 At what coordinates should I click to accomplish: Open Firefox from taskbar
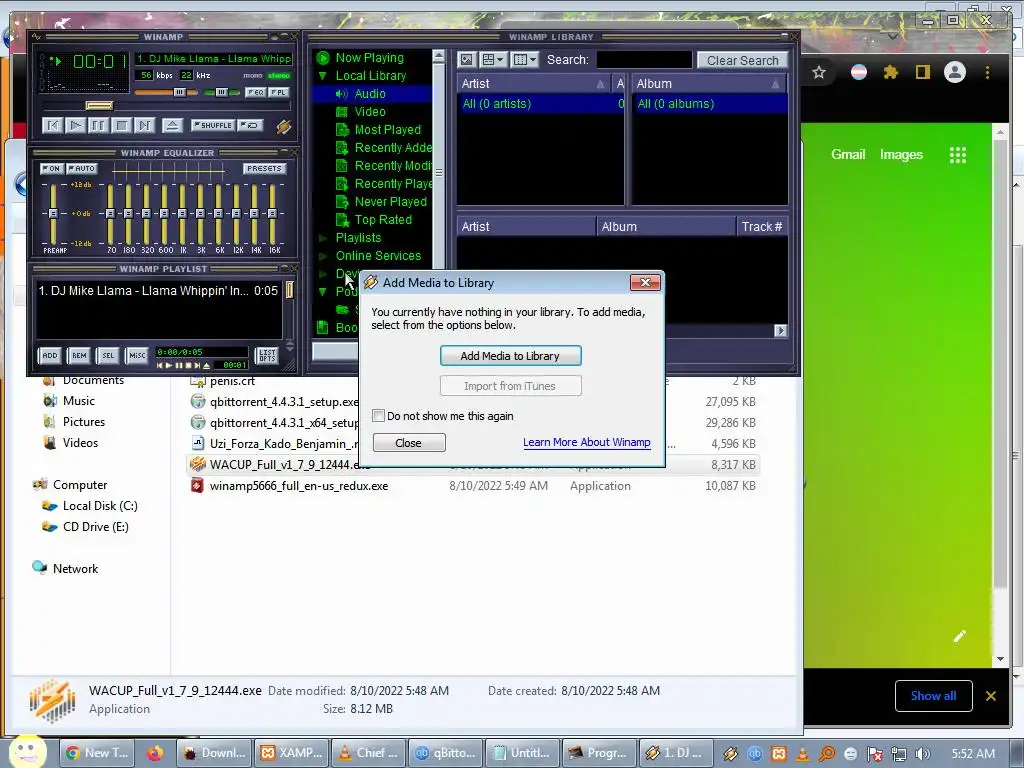[155, 753]
